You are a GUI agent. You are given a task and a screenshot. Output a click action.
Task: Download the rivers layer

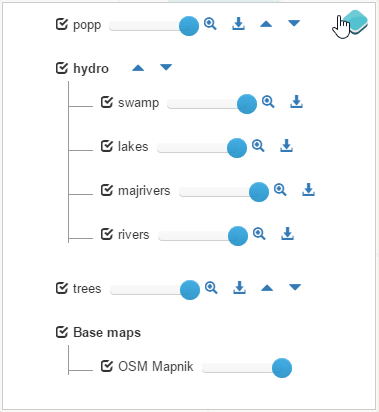click(287, 234)
